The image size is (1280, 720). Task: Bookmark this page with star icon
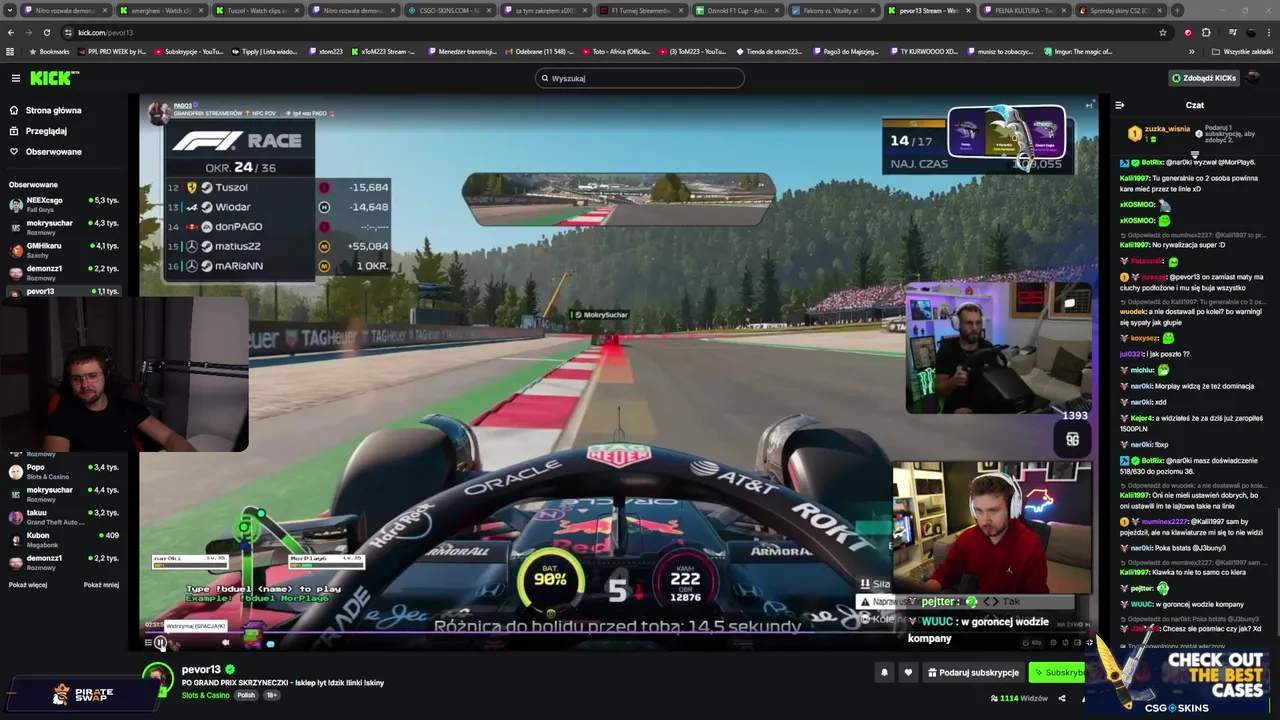(1162, 32)
